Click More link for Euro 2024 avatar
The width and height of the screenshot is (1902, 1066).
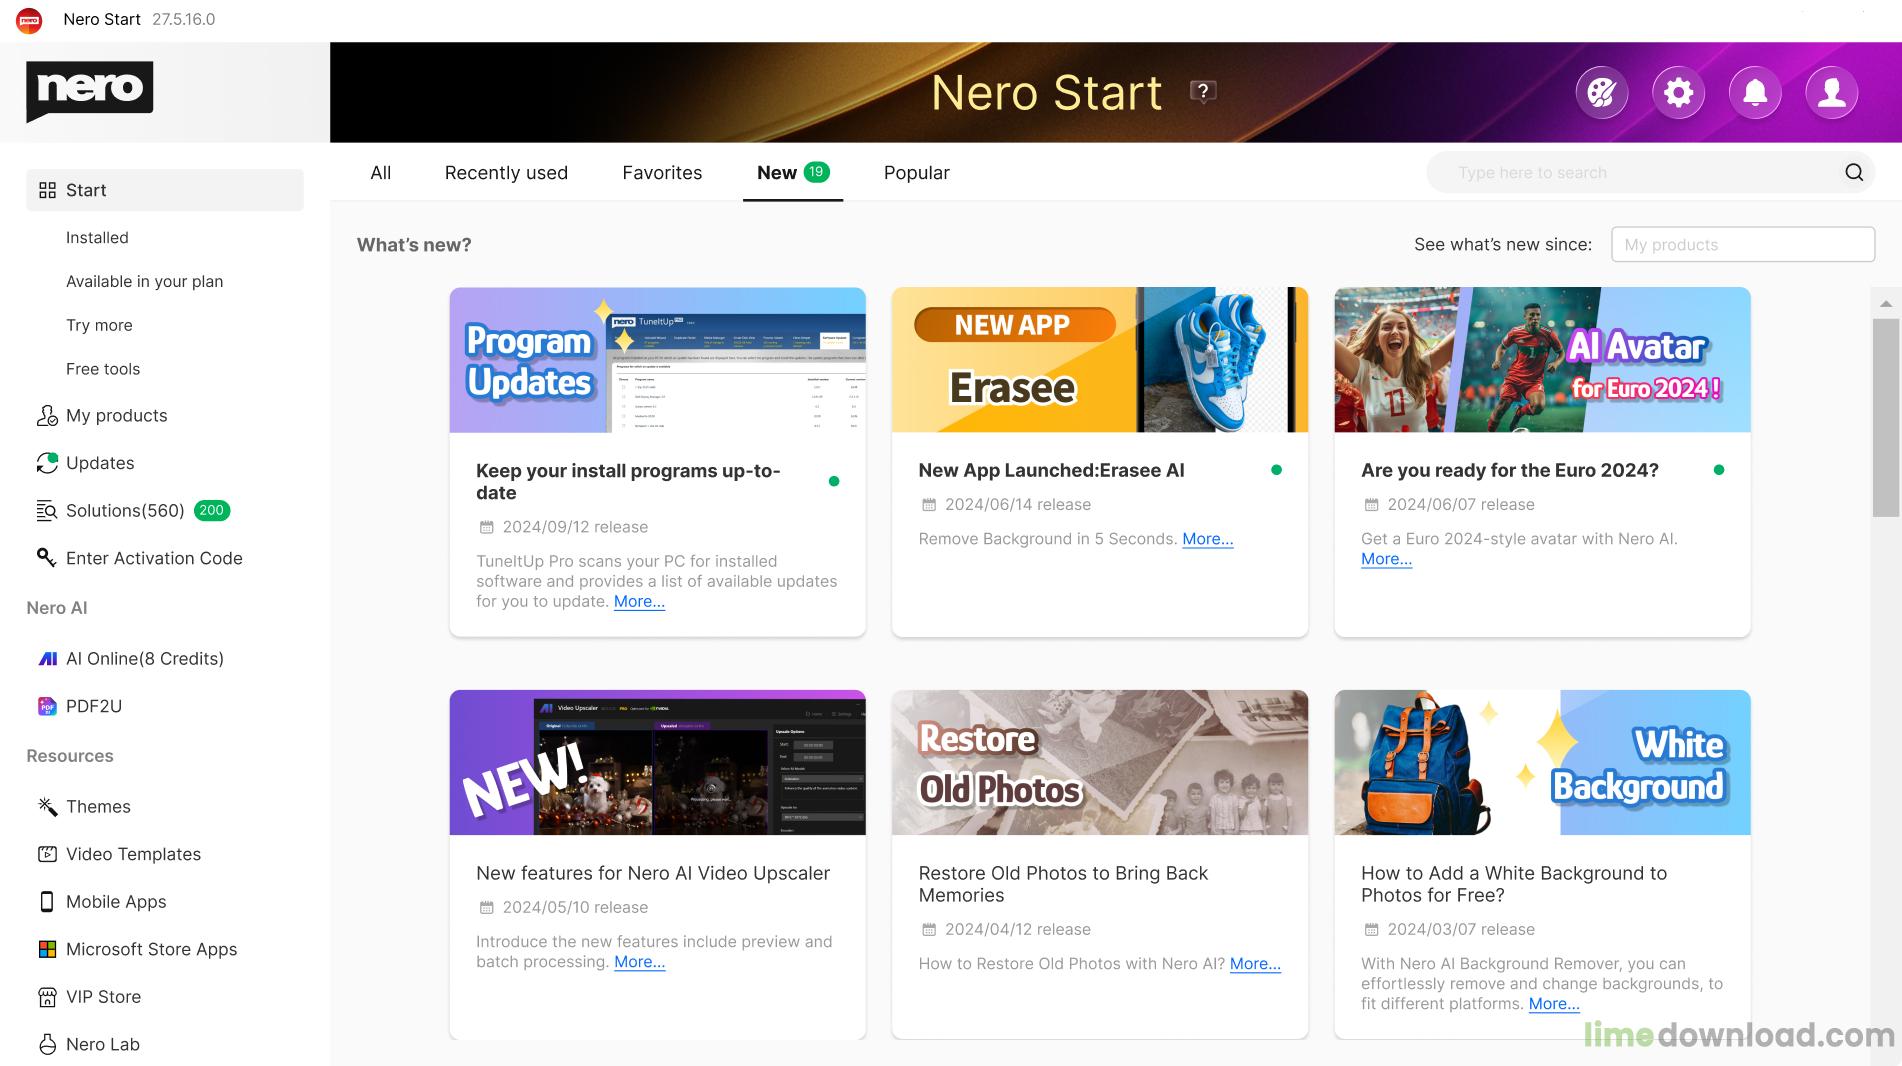[x=1386, y=559]
